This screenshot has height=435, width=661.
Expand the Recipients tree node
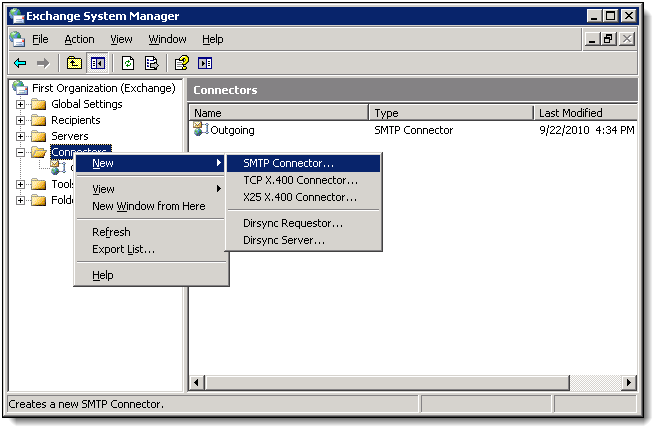click(x=20, y=120)
